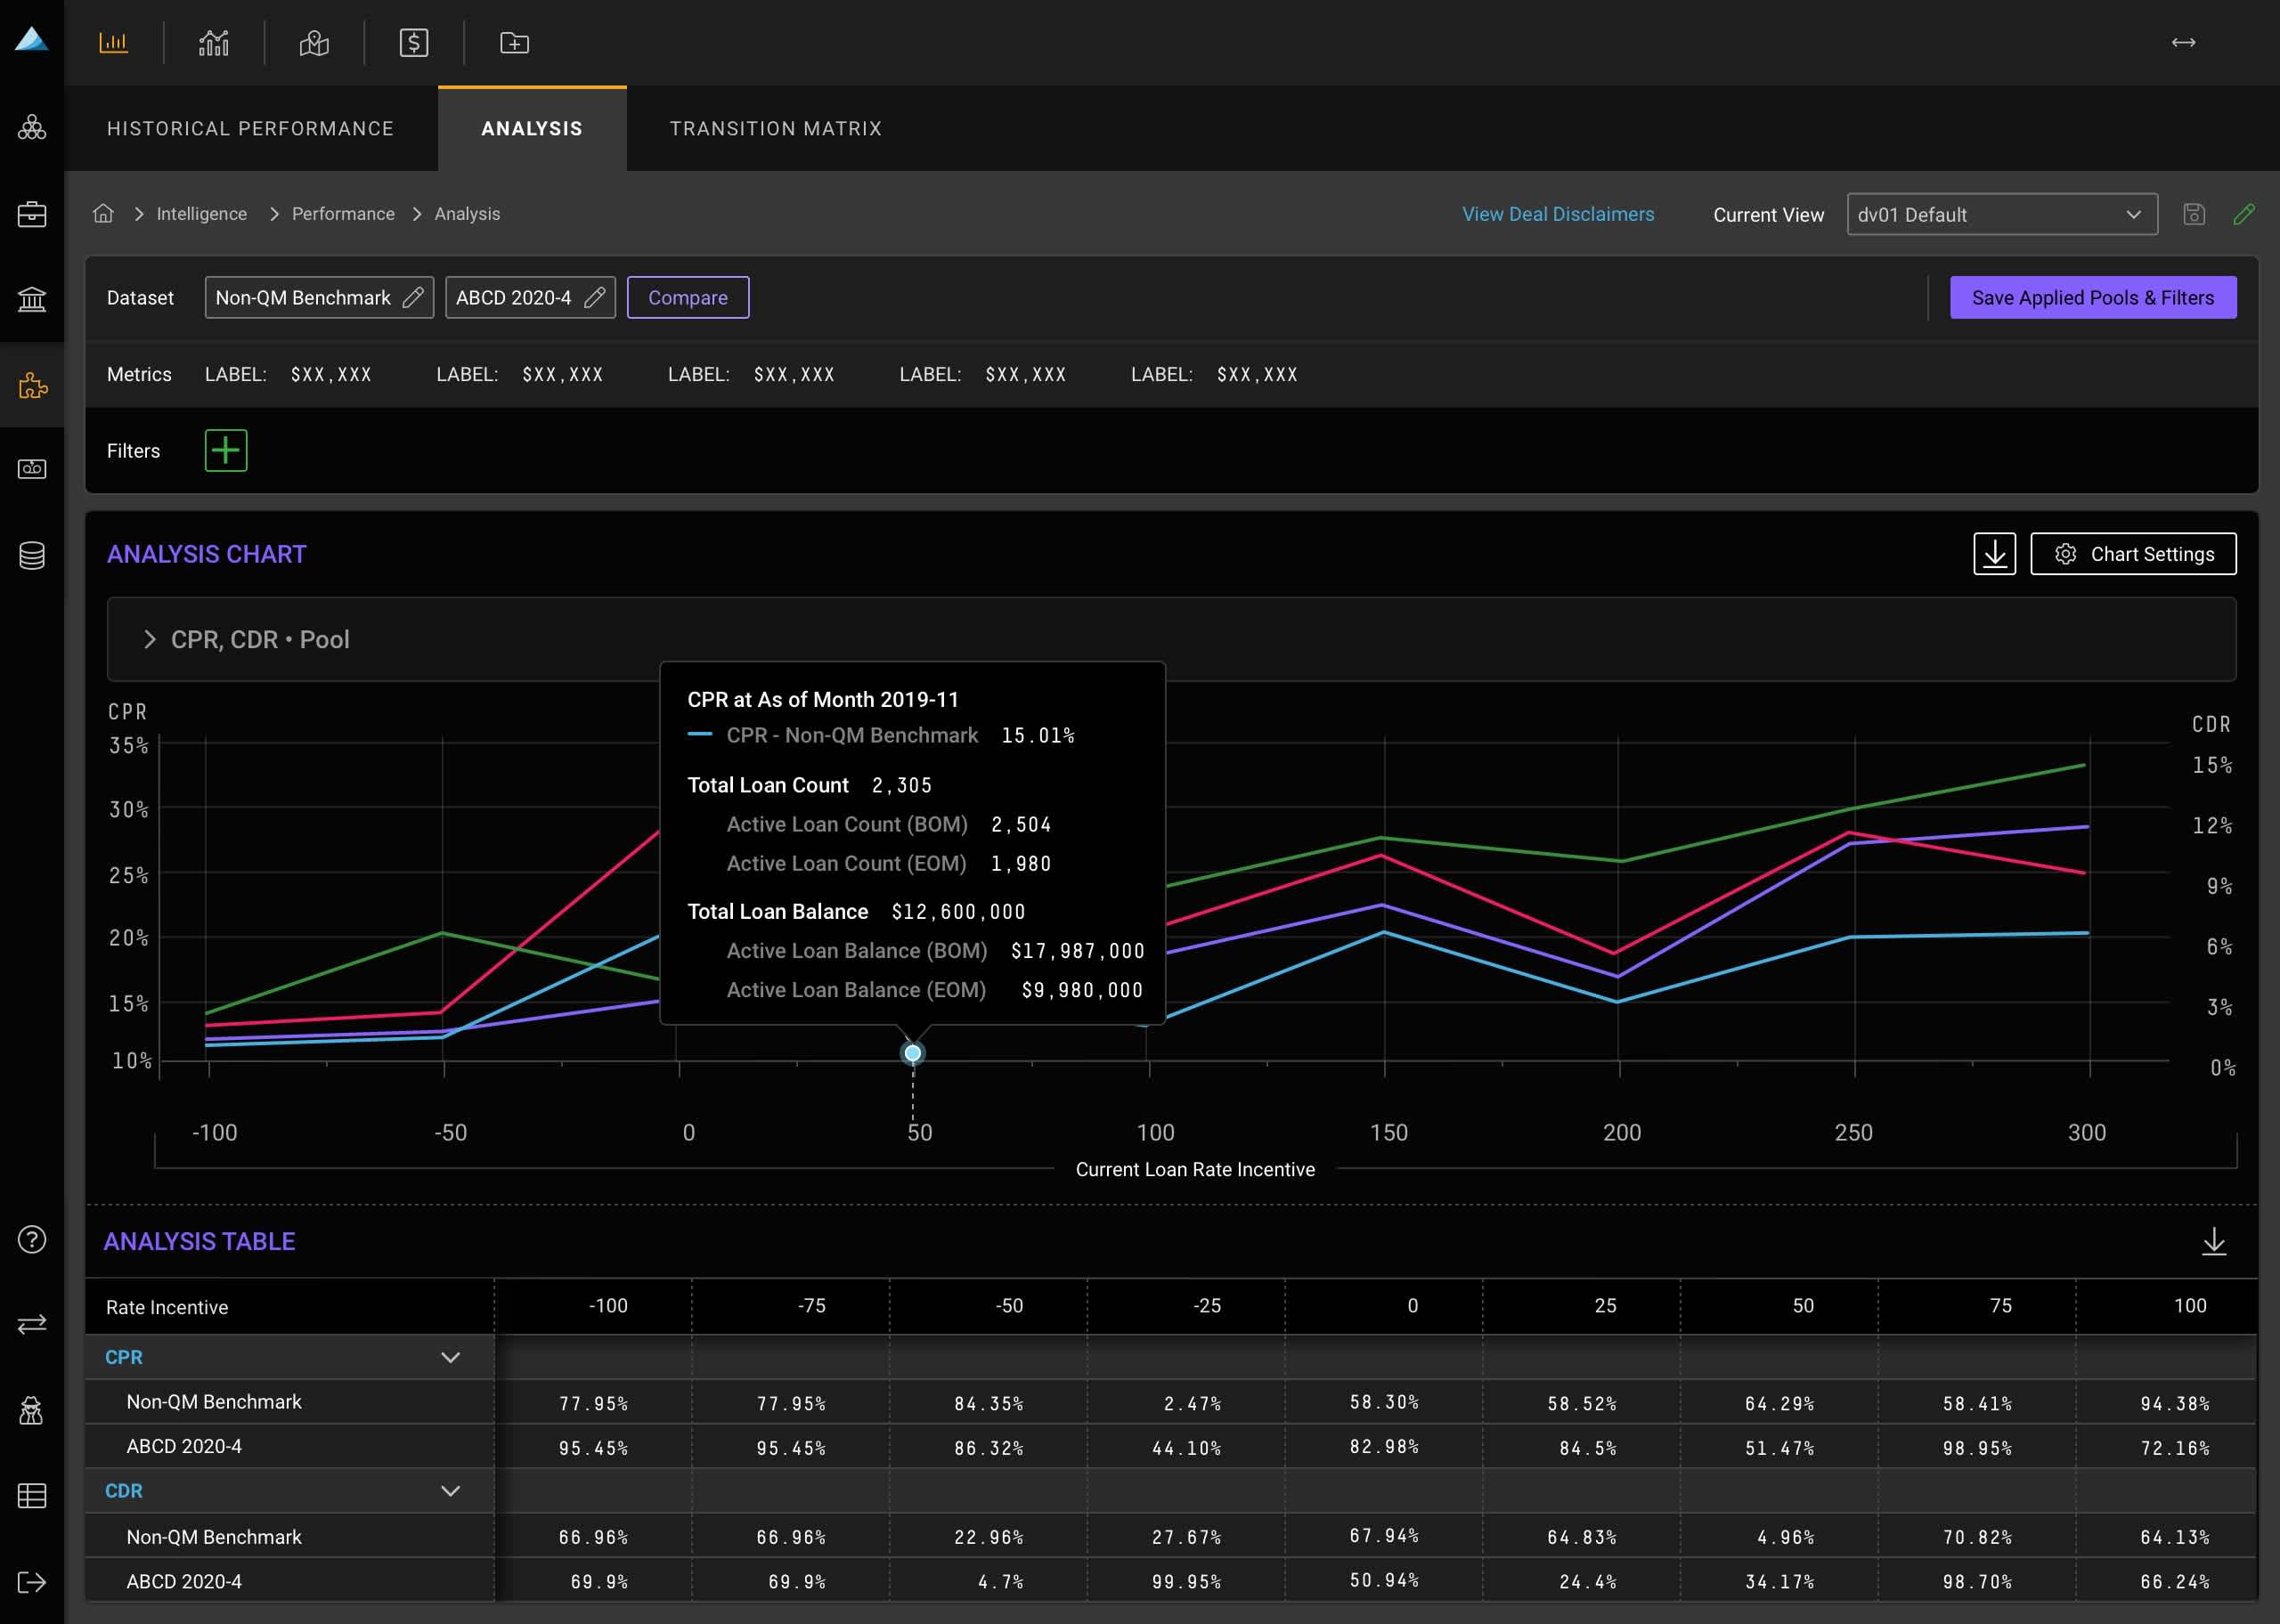Edit current view with green pencil icon
The width and height of the screenshot is (2280, 1624).
point(2244,214)
